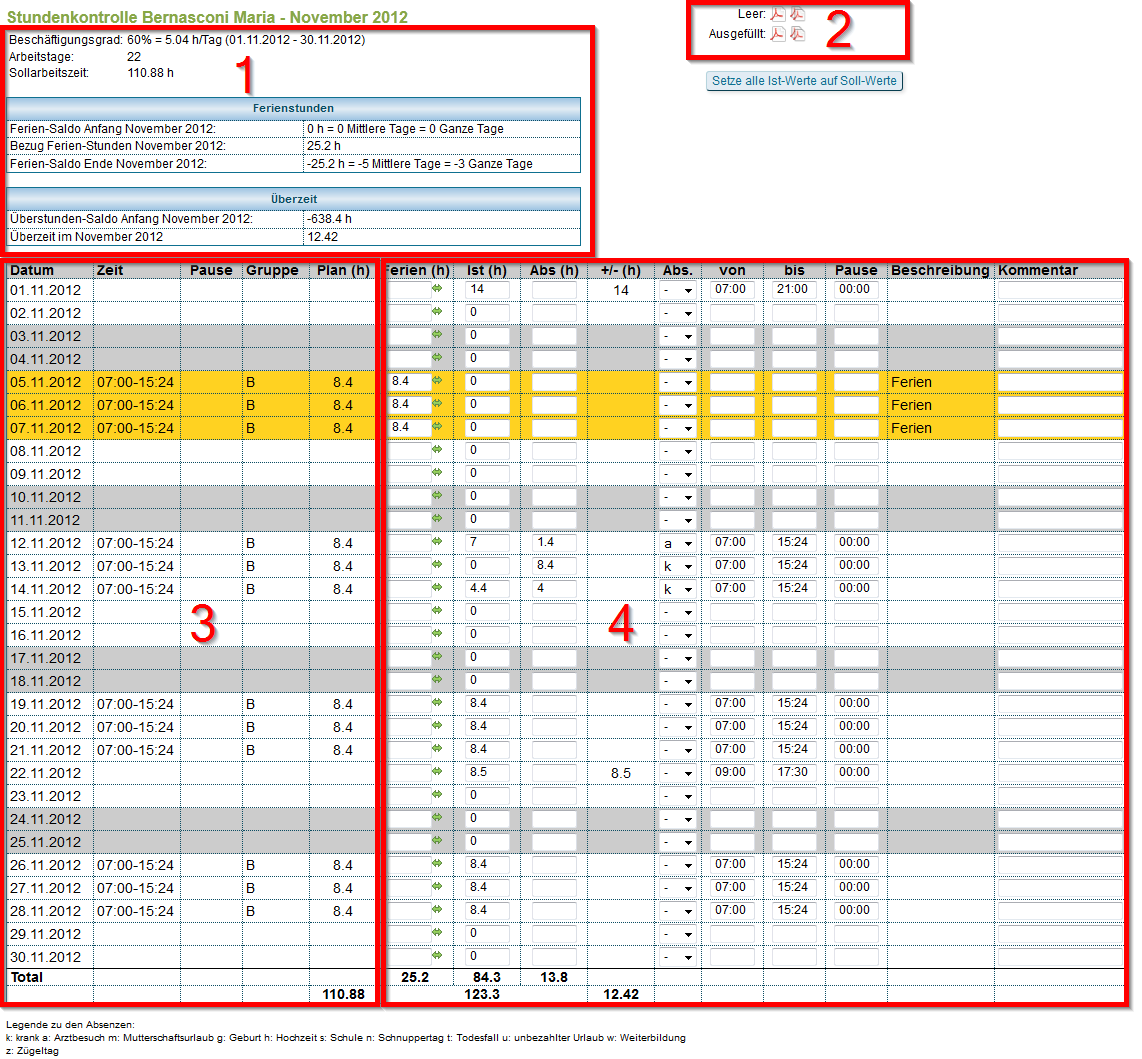Image resolution: width=1142 pixels, height=1059 pixels.
Task: Open the Abs. dropdown for 12.11.2012
Action: click(677, 543)
